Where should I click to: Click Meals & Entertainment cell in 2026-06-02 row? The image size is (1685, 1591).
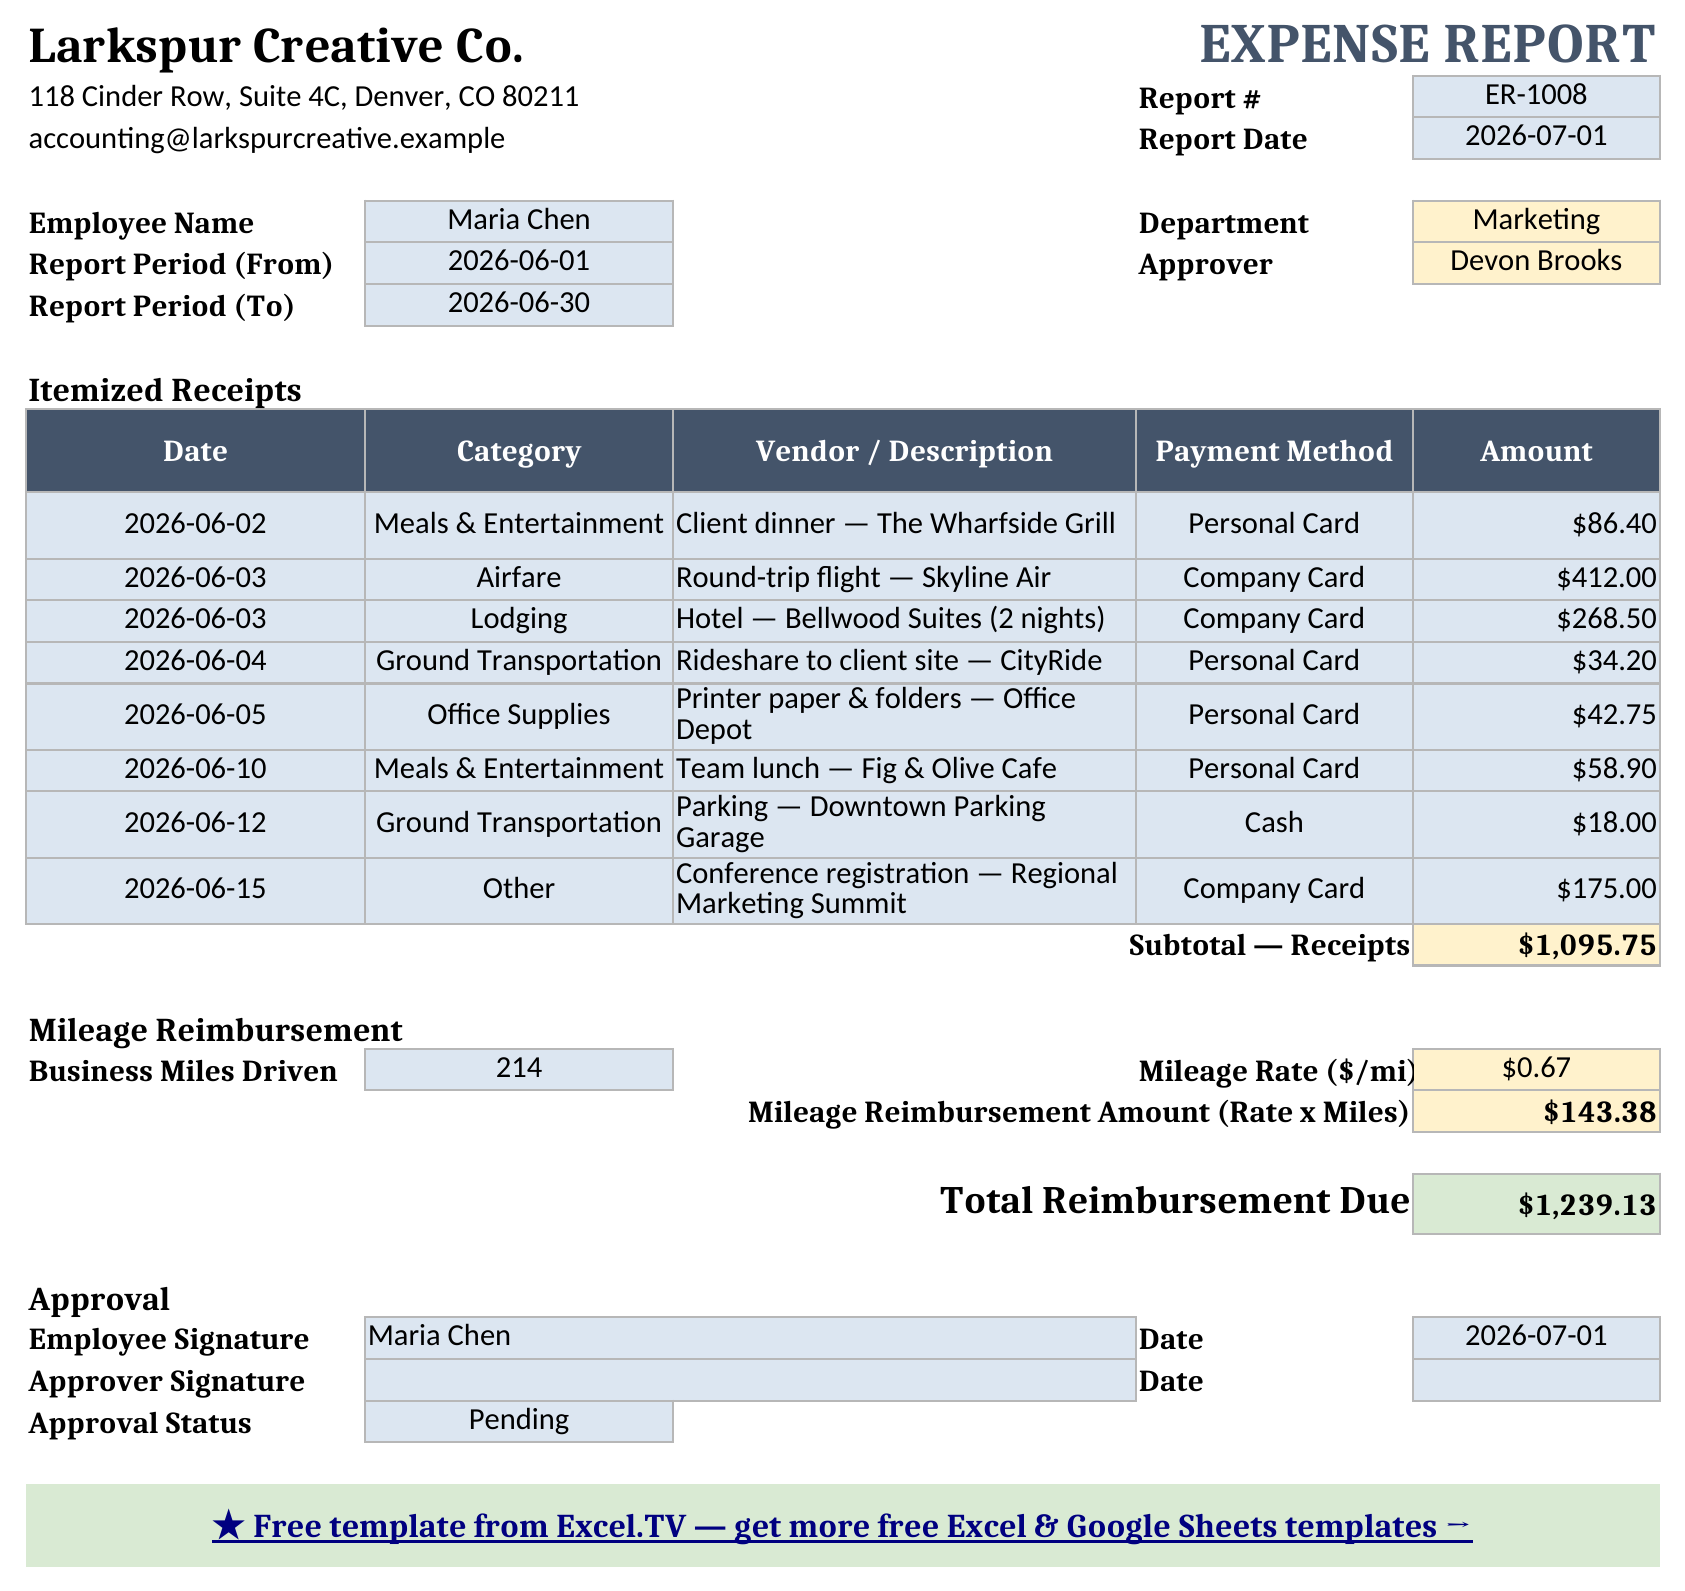[519, 524]
